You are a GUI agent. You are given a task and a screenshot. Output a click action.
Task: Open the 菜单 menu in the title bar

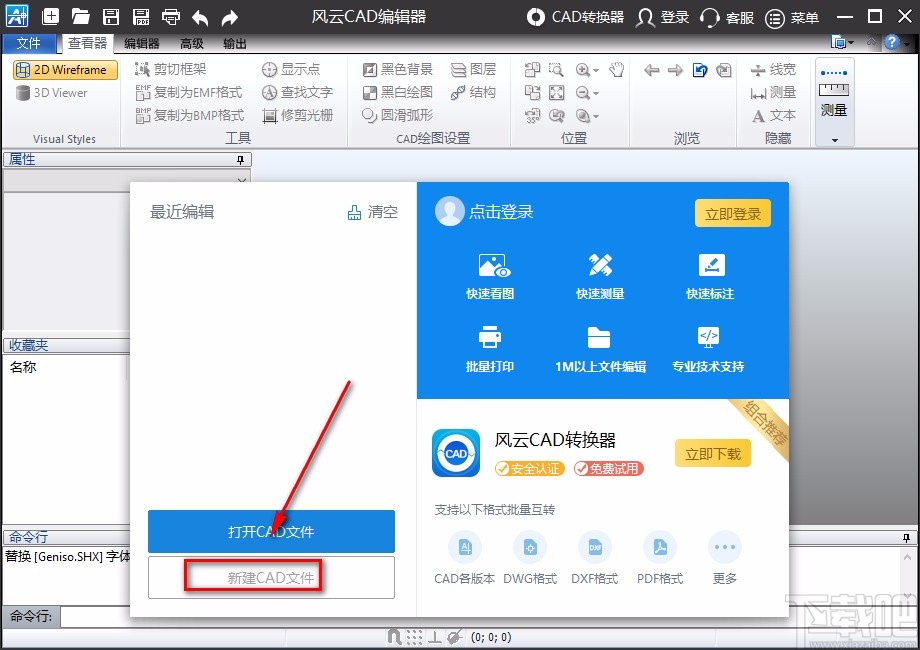pos(791,16)
